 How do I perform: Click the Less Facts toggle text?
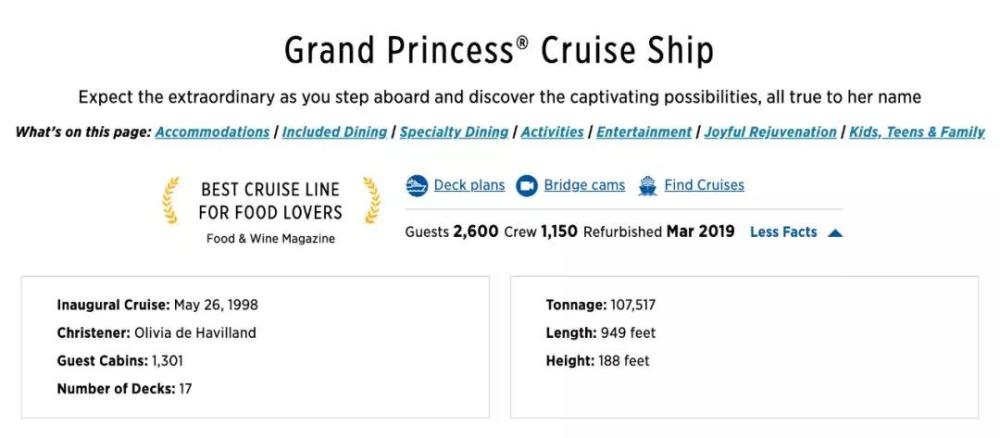pyautogui.click(x=783, y=232)
